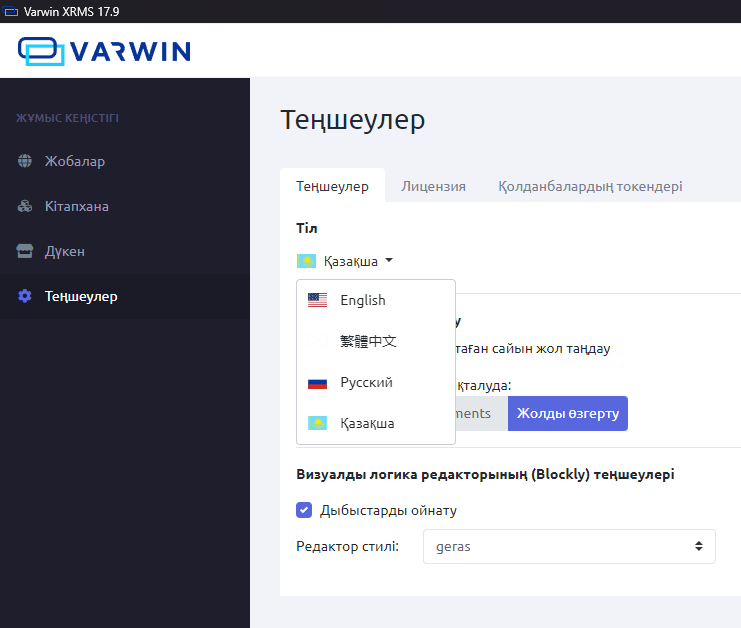
Task: Click the globe icon beside Жобалар
Action: (x=25, y=161)
